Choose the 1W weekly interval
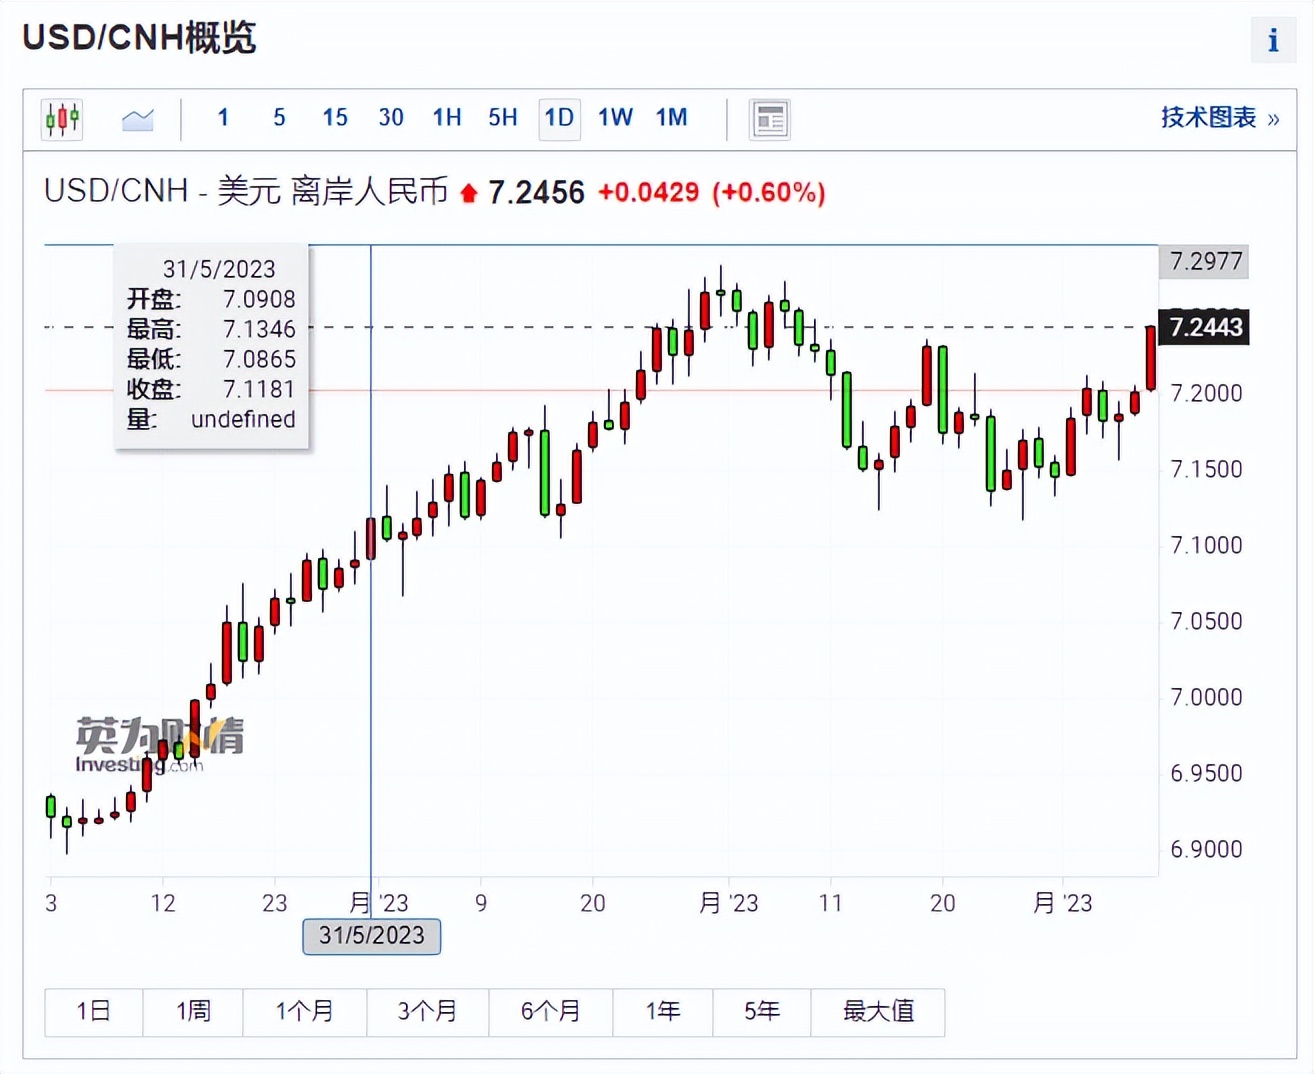 615,118
